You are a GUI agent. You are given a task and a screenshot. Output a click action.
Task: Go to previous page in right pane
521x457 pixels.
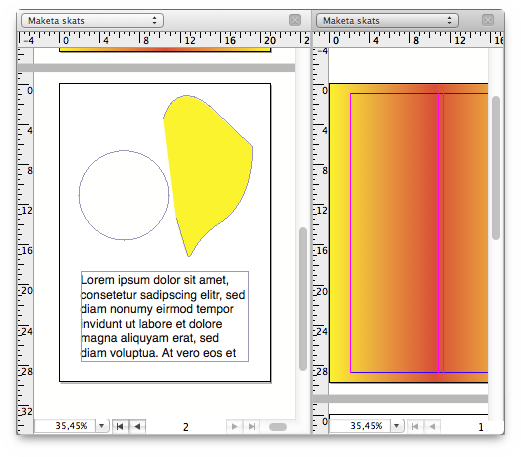(x=432, y=426)
